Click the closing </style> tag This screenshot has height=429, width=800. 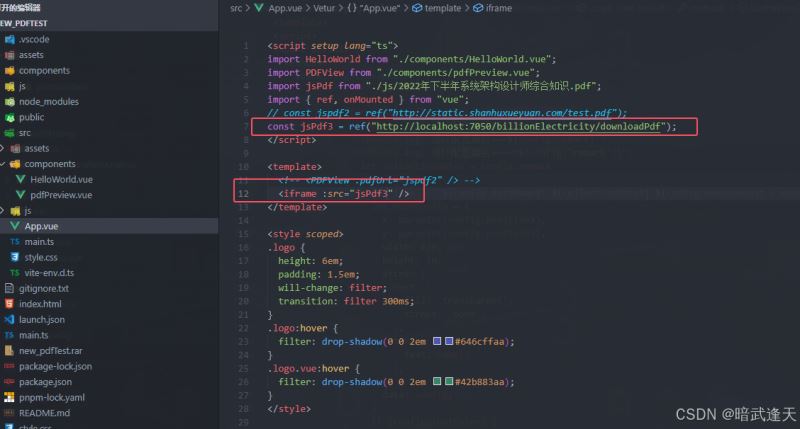289,409
